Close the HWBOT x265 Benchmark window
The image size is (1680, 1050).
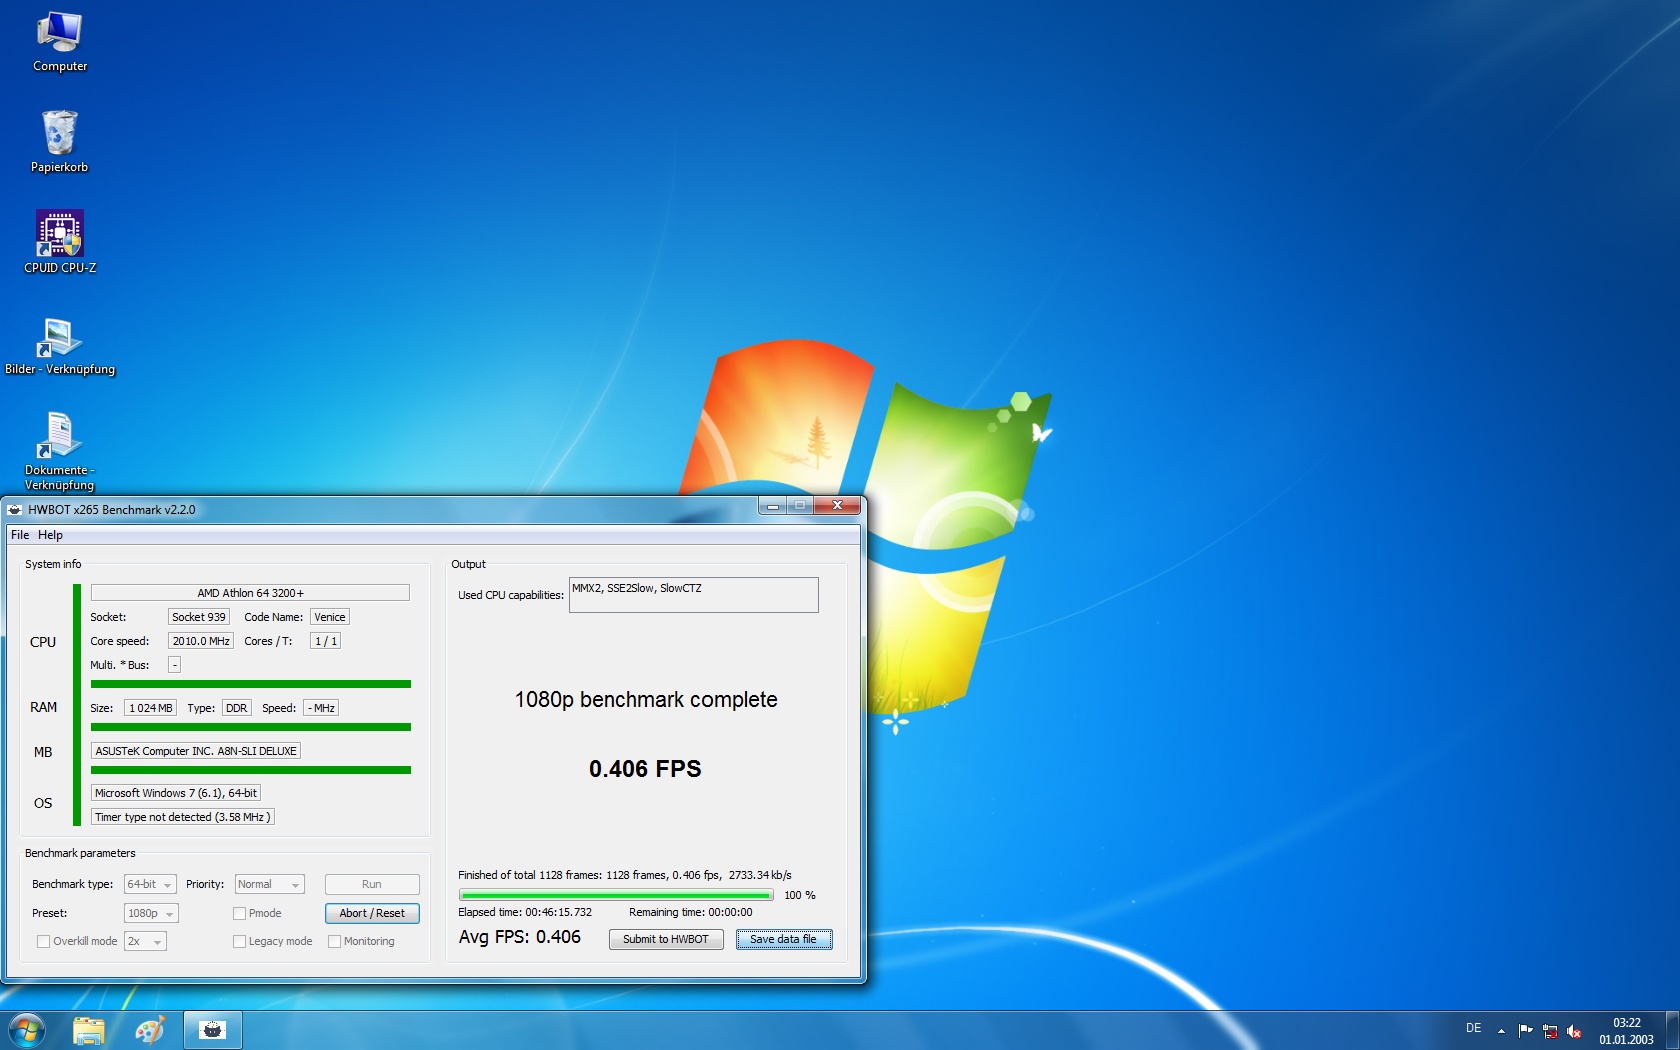coord(837,506)
